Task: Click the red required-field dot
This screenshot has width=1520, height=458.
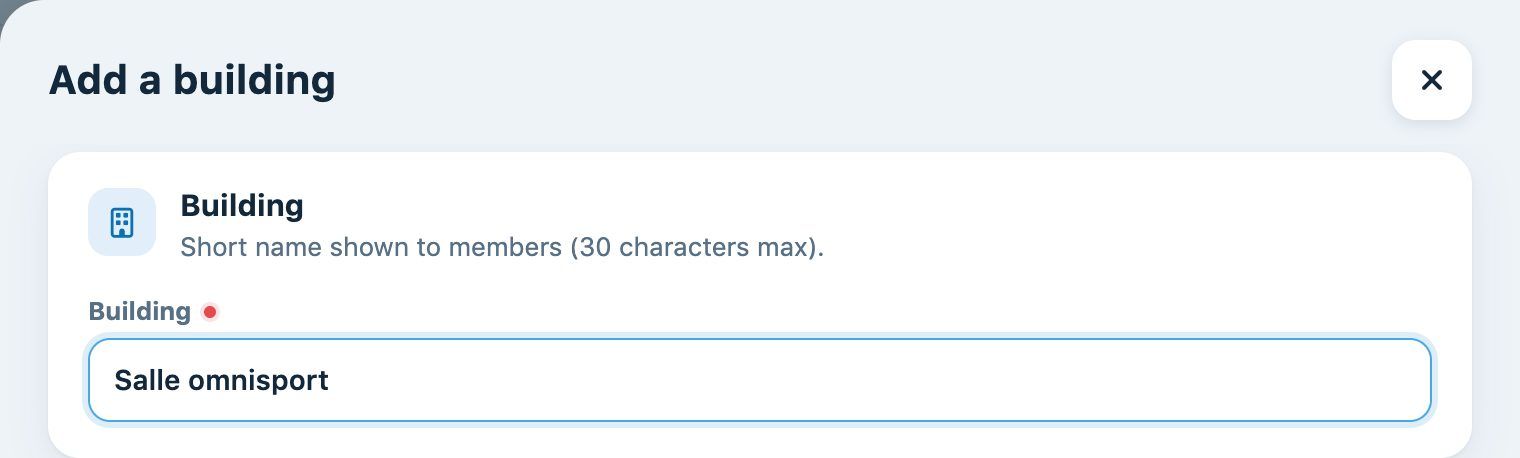Action: coord(209,312)
